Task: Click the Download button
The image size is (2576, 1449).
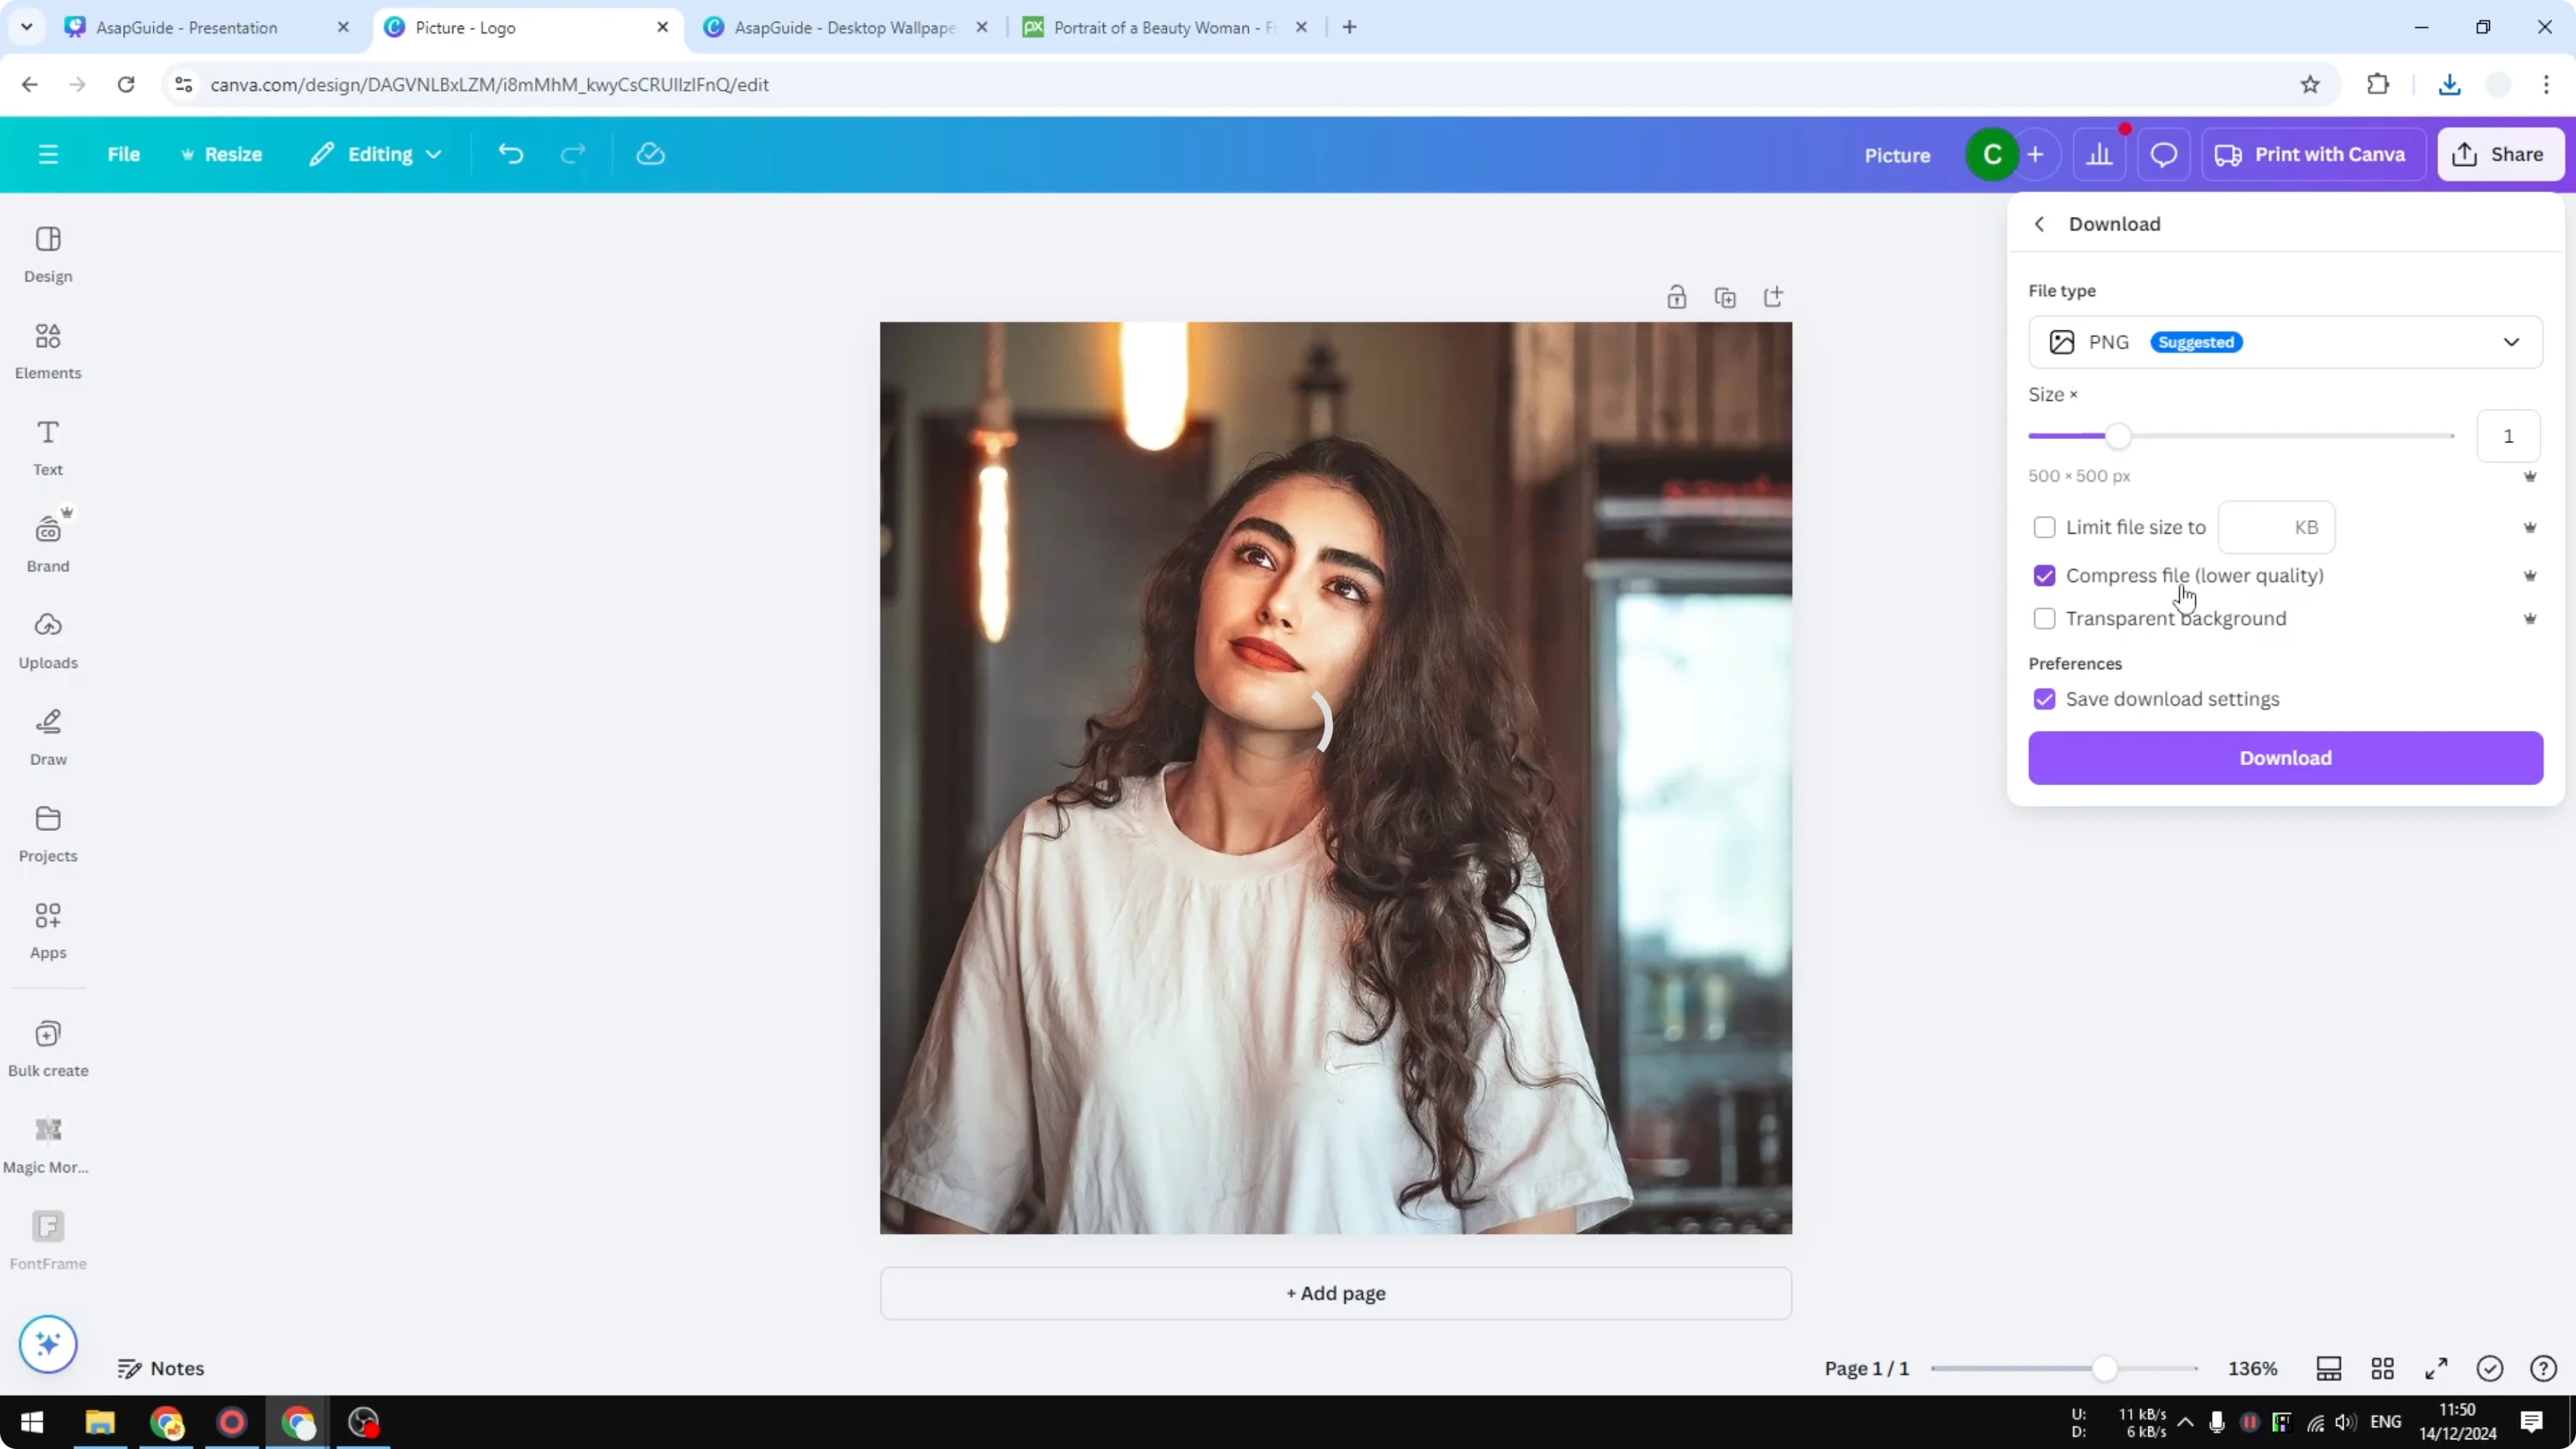Action: pyautogui.click(x=2285, y=758)
